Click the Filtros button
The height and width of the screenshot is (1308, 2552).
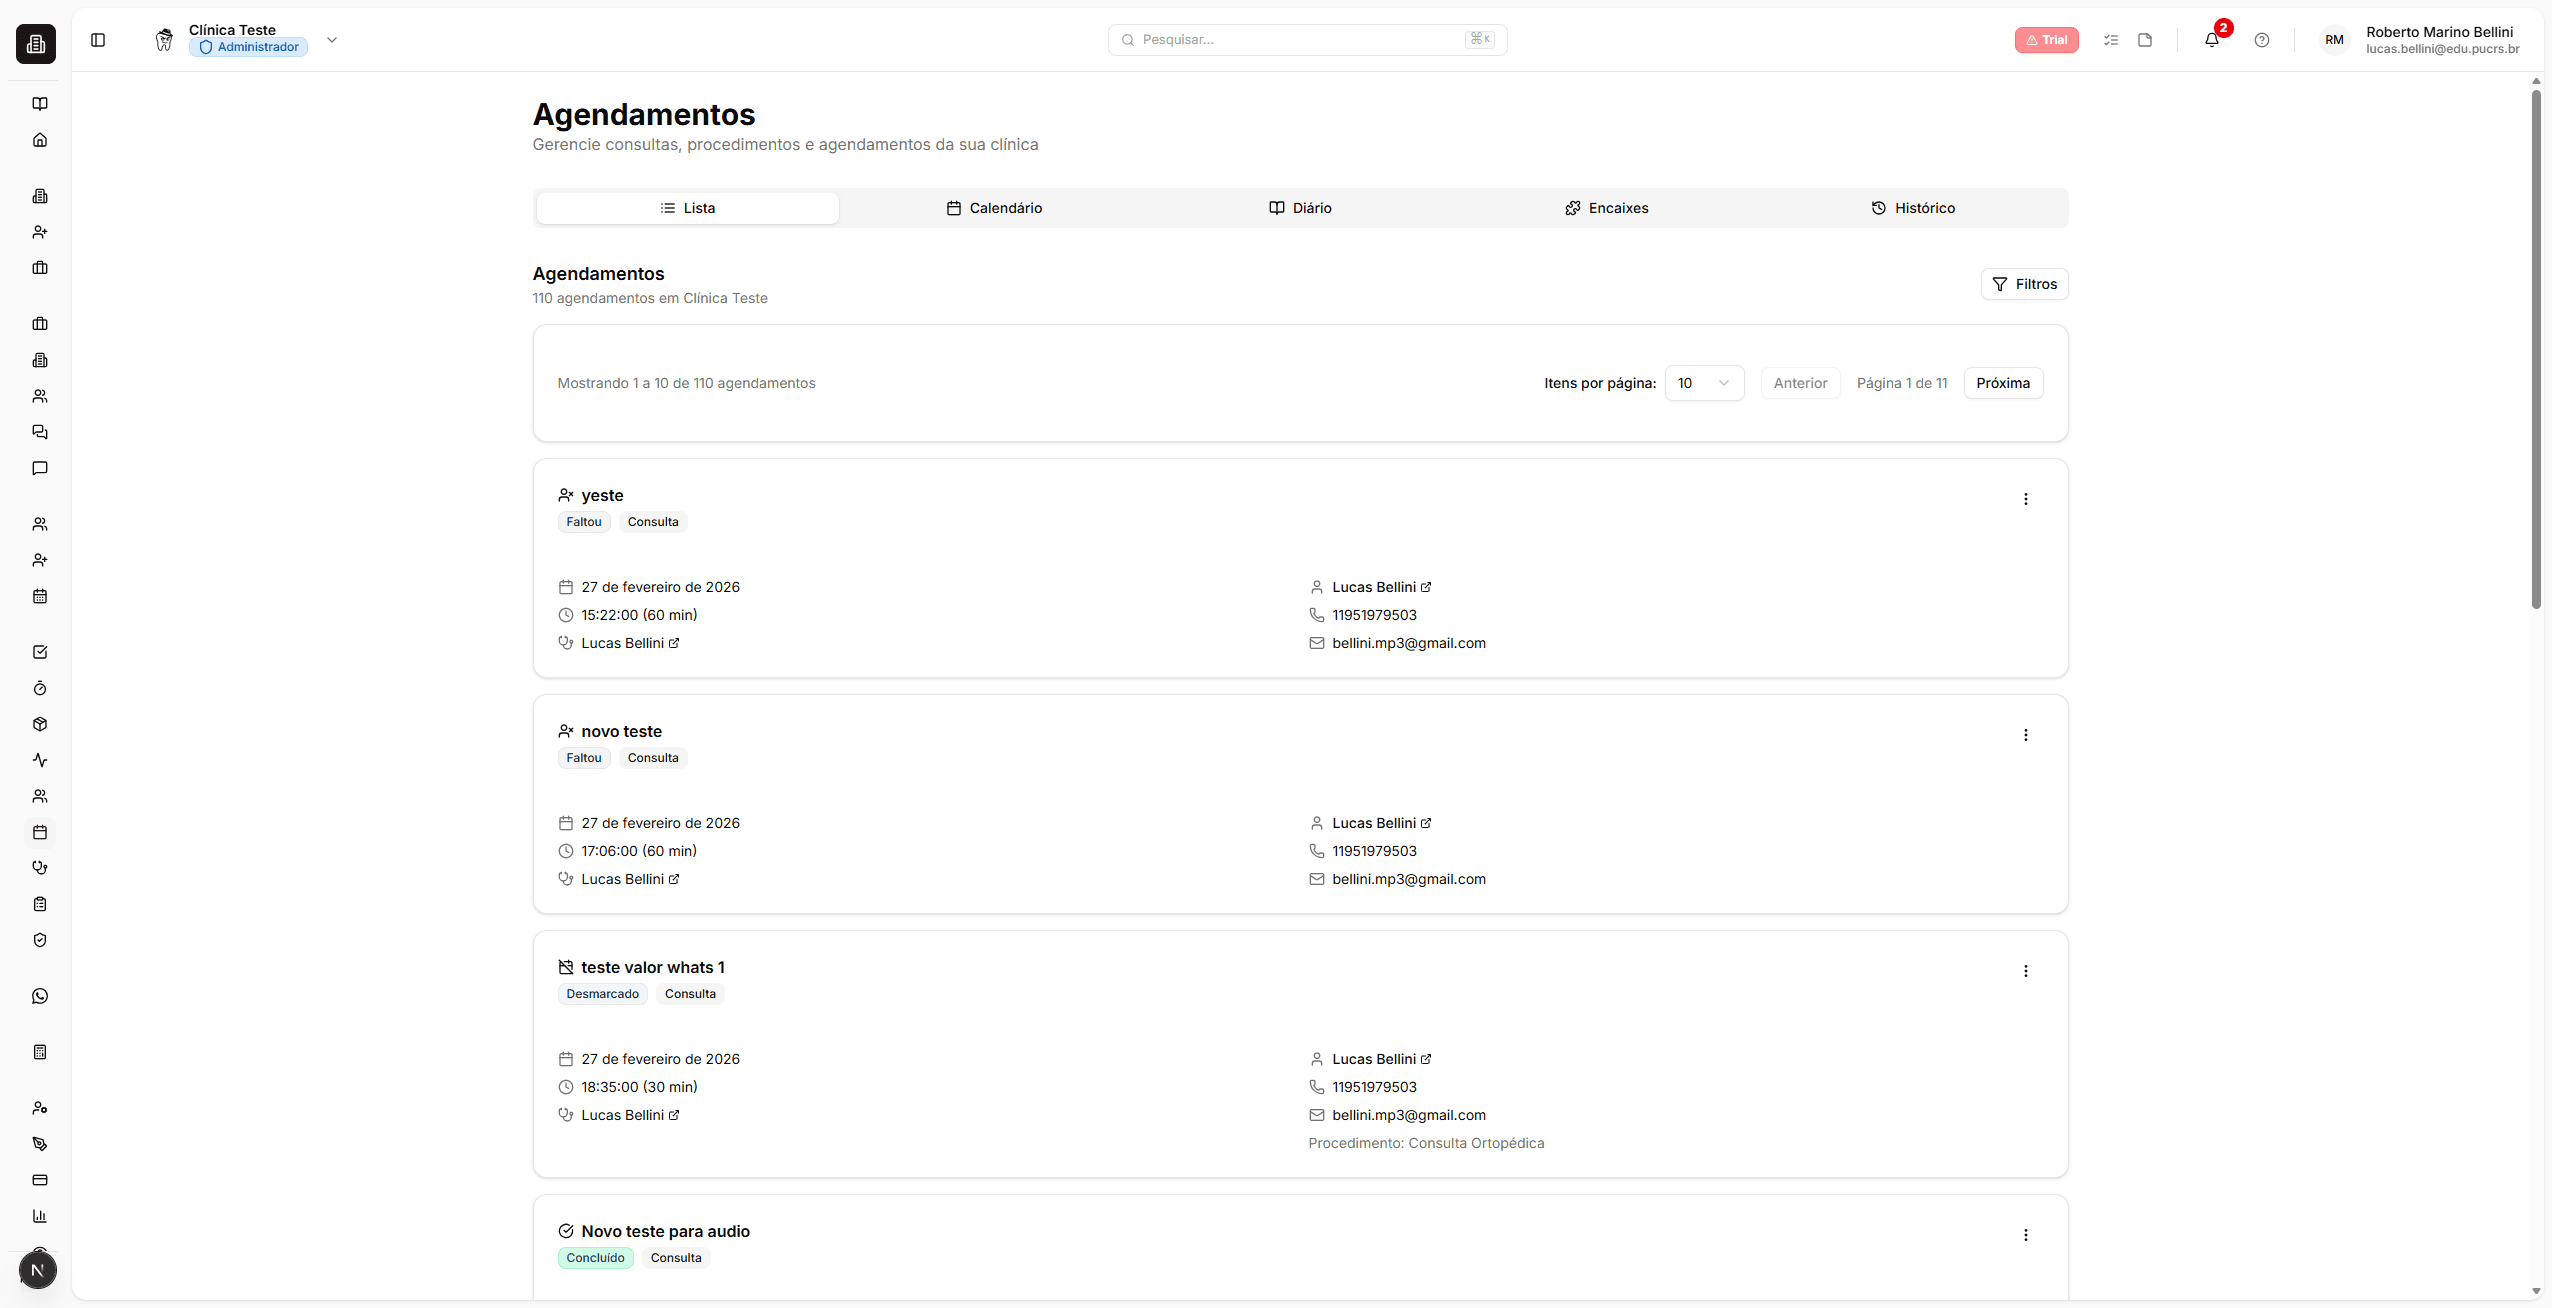click(x=2024, y=284)
